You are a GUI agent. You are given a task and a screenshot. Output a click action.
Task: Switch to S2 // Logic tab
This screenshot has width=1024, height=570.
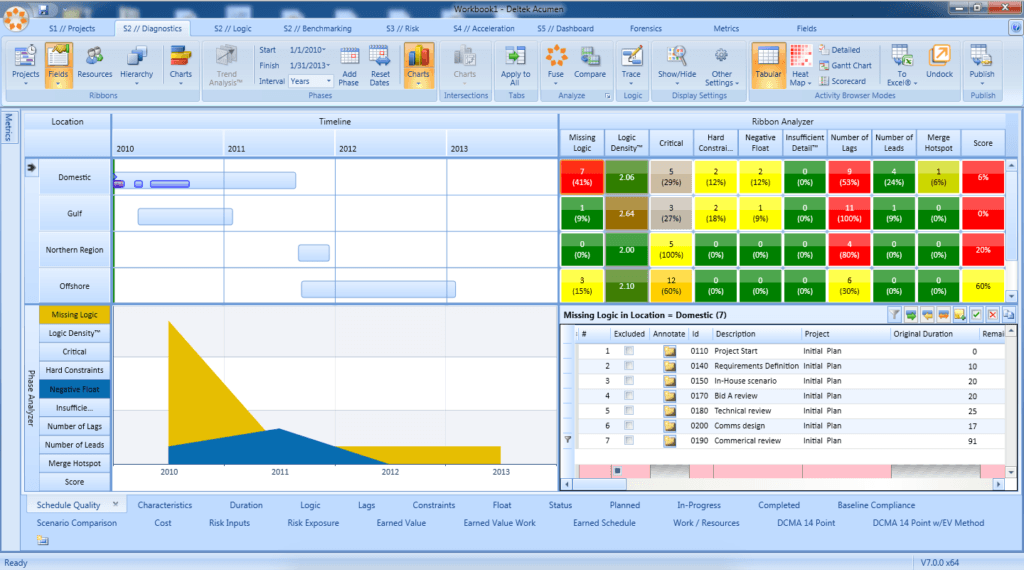[232, 29]
